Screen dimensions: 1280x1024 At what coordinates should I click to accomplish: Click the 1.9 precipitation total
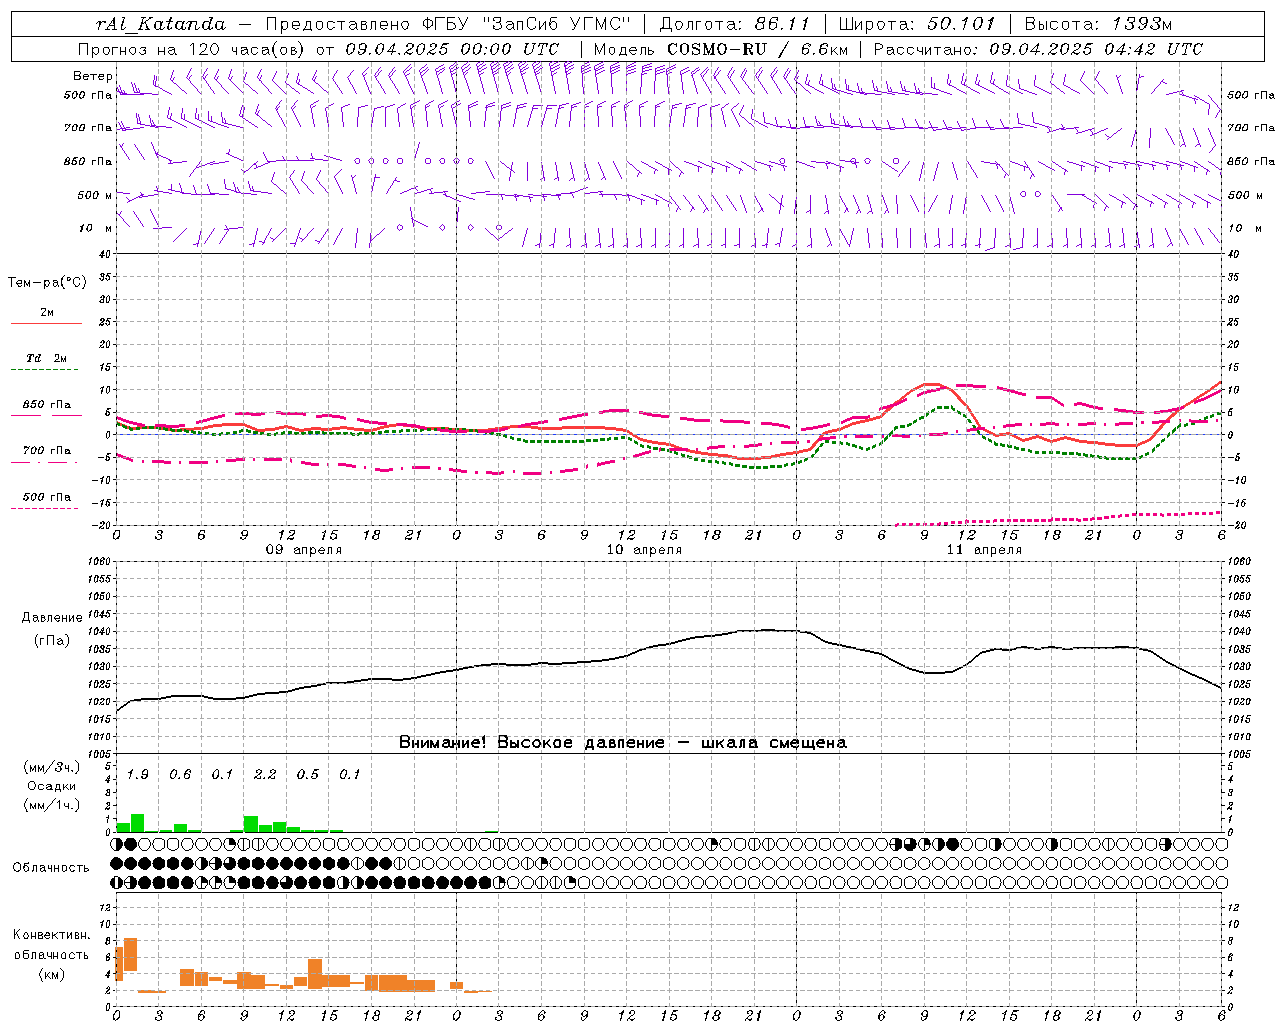[137, 774]
